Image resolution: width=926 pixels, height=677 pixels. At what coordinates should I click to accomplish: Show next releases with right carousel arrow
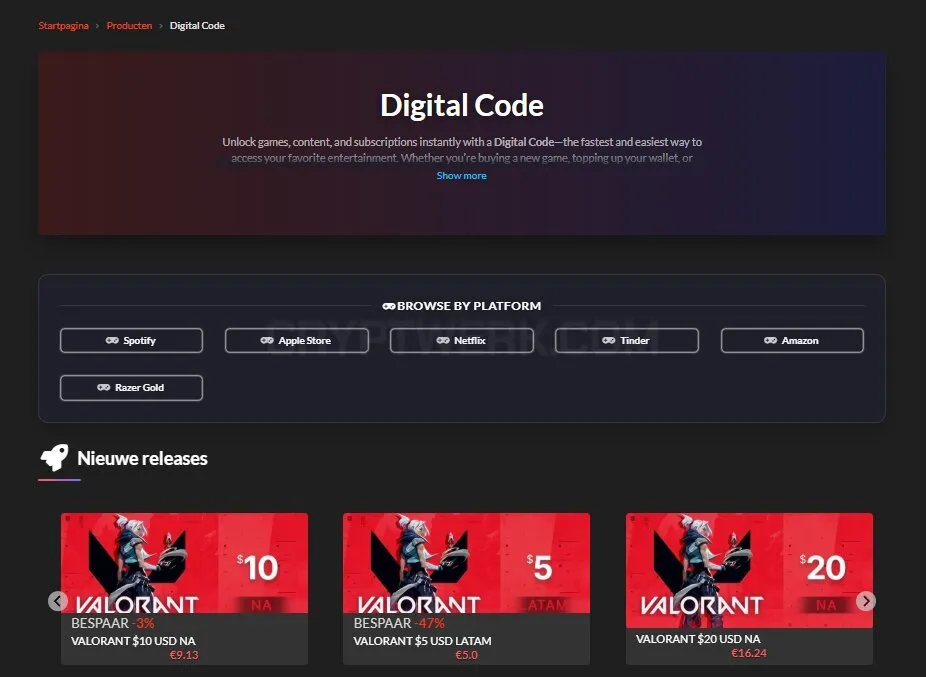coord(866,601)
